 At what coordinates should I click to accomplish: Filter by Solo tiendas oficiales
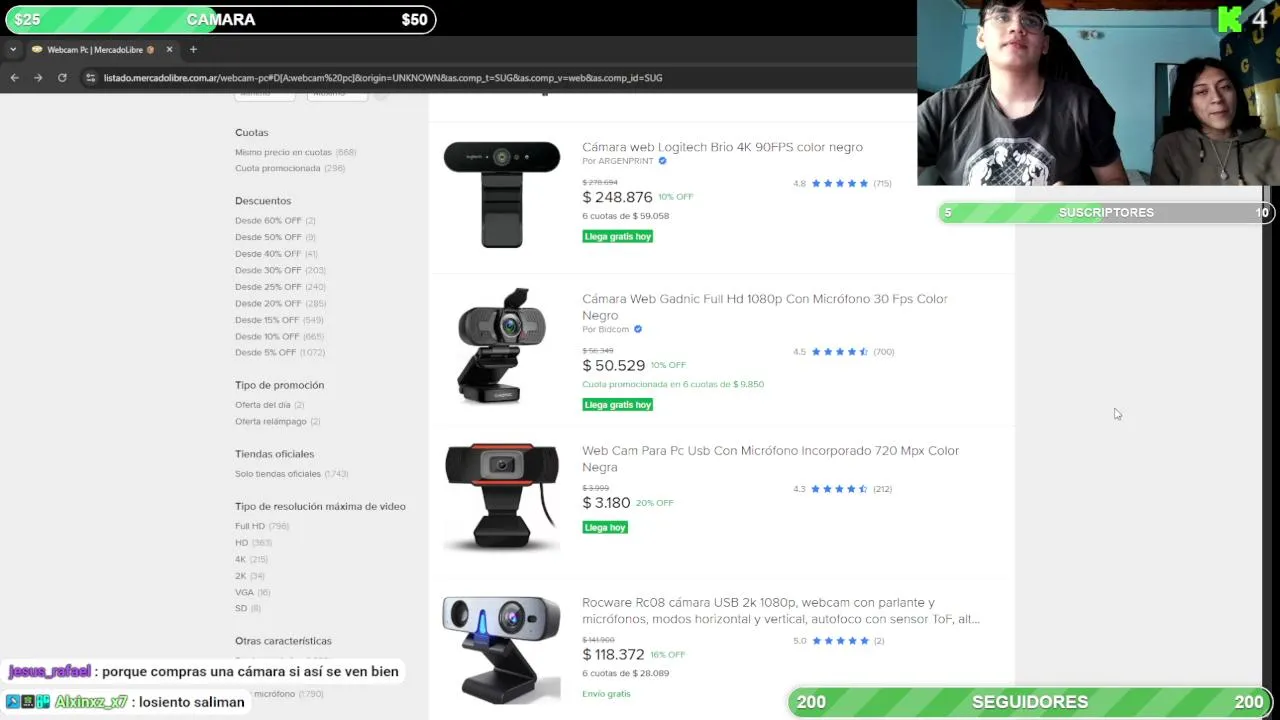pos(291,474)
